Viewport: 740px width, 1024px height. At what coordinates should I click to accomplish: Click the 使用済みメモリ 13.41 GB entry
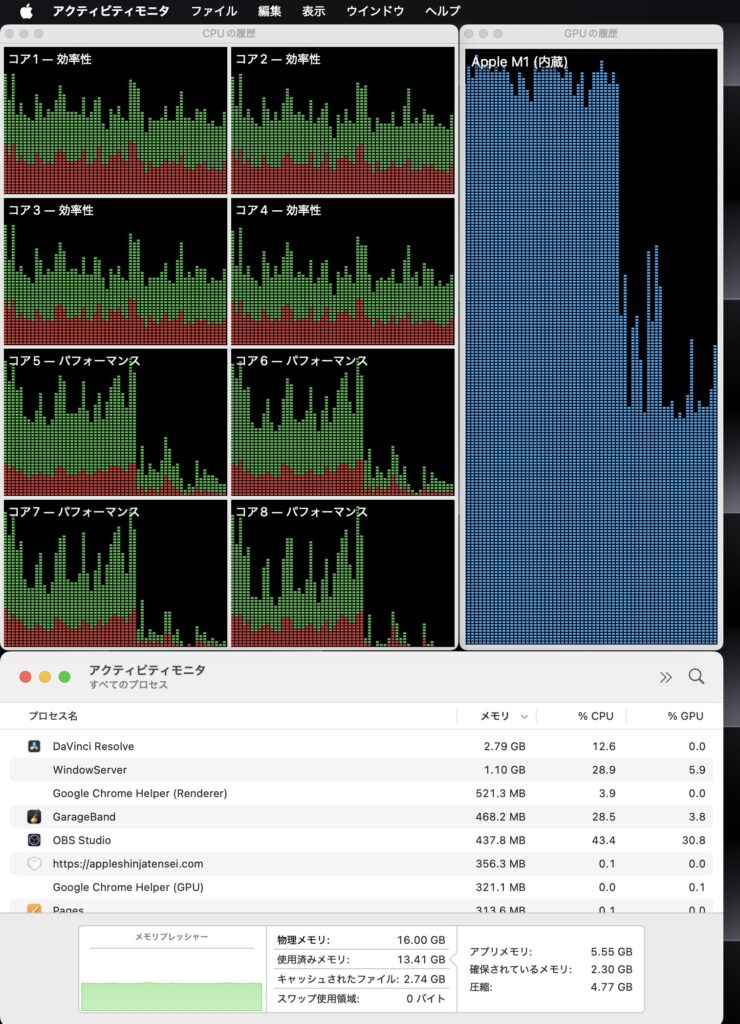[x=361, y=959]
